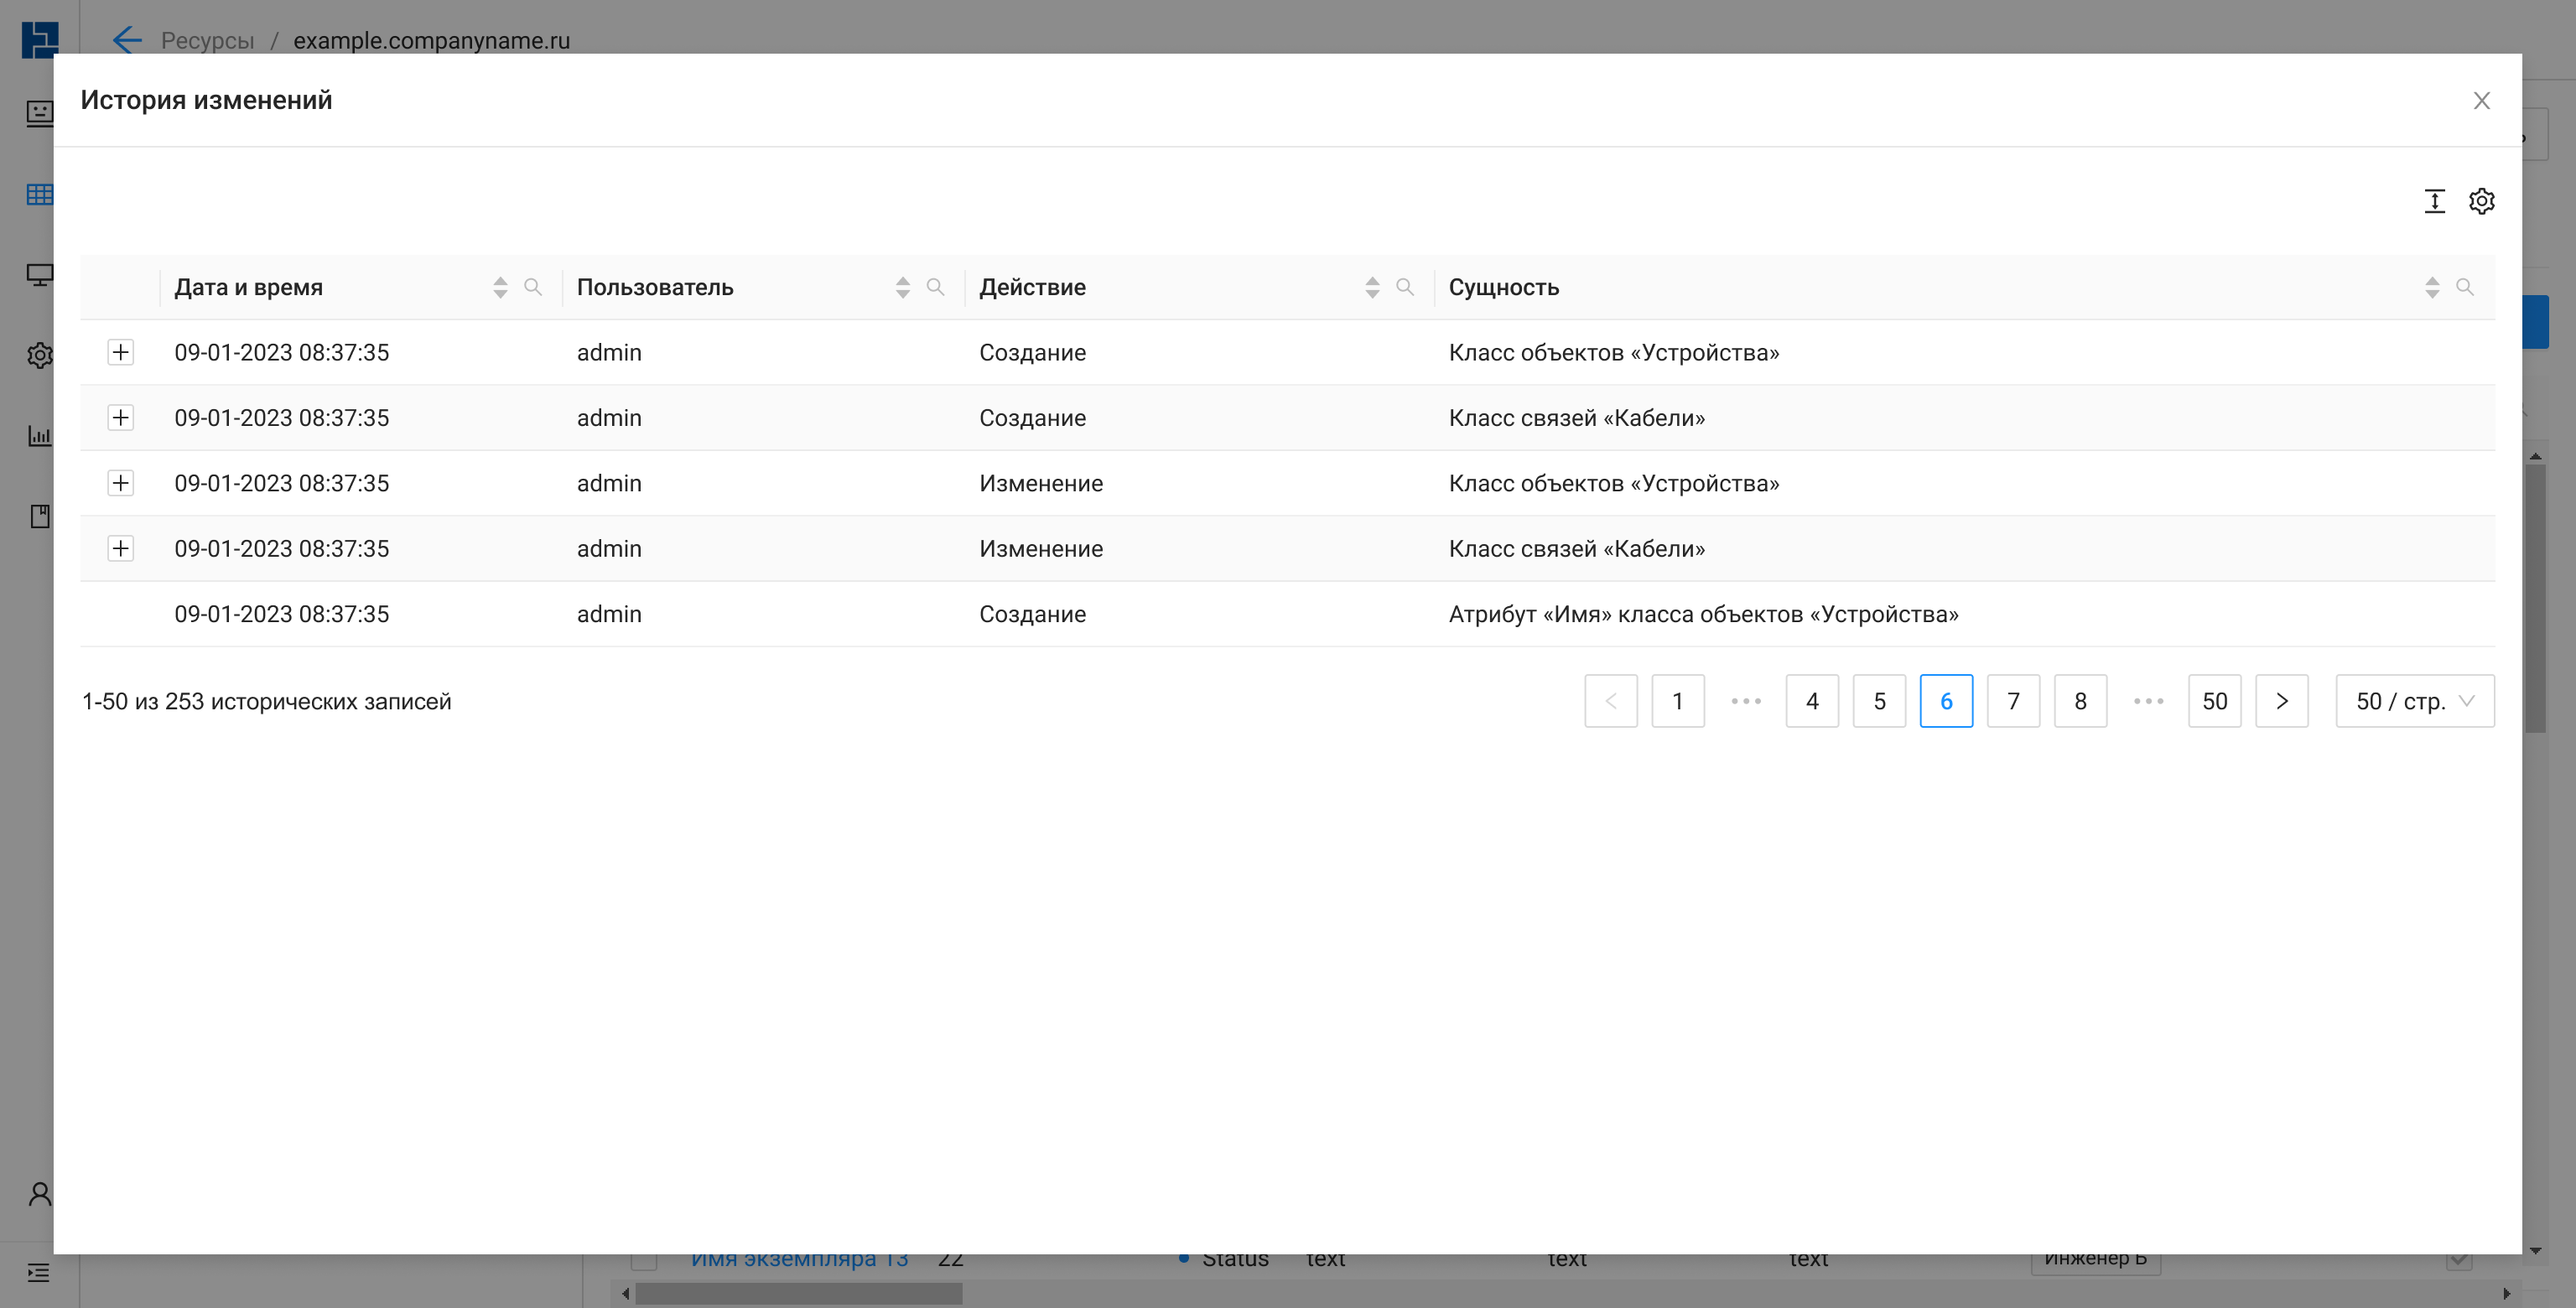Sort by Пользователь column header
The image size is (2576, 1308).
click(x=902, y=287)
